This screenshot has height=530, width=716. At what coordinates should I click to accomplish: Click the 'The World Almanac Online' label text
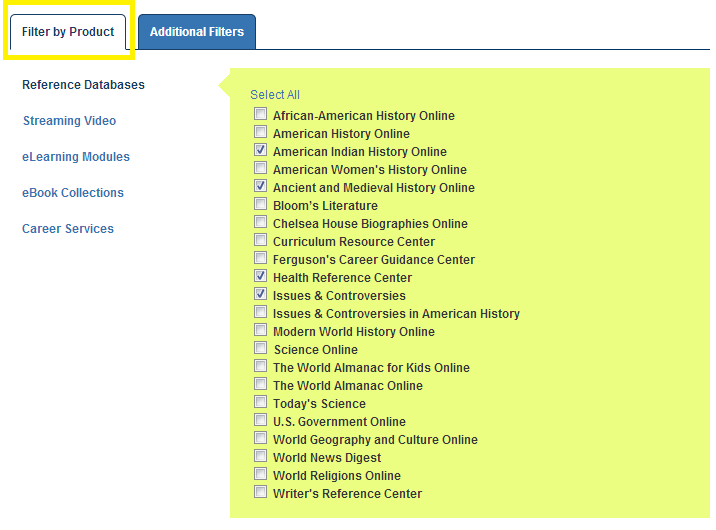coord(348,386)
